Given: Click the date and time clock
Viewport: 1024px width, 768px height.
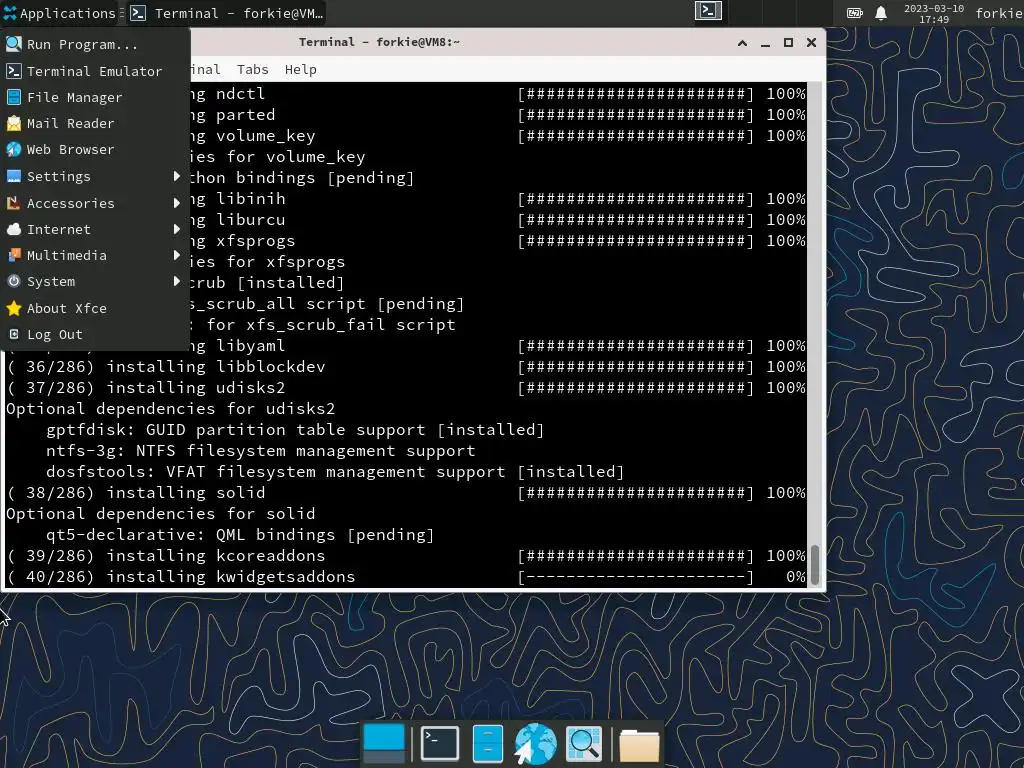Looking at the screenshot, I should (x=934, y=14).
